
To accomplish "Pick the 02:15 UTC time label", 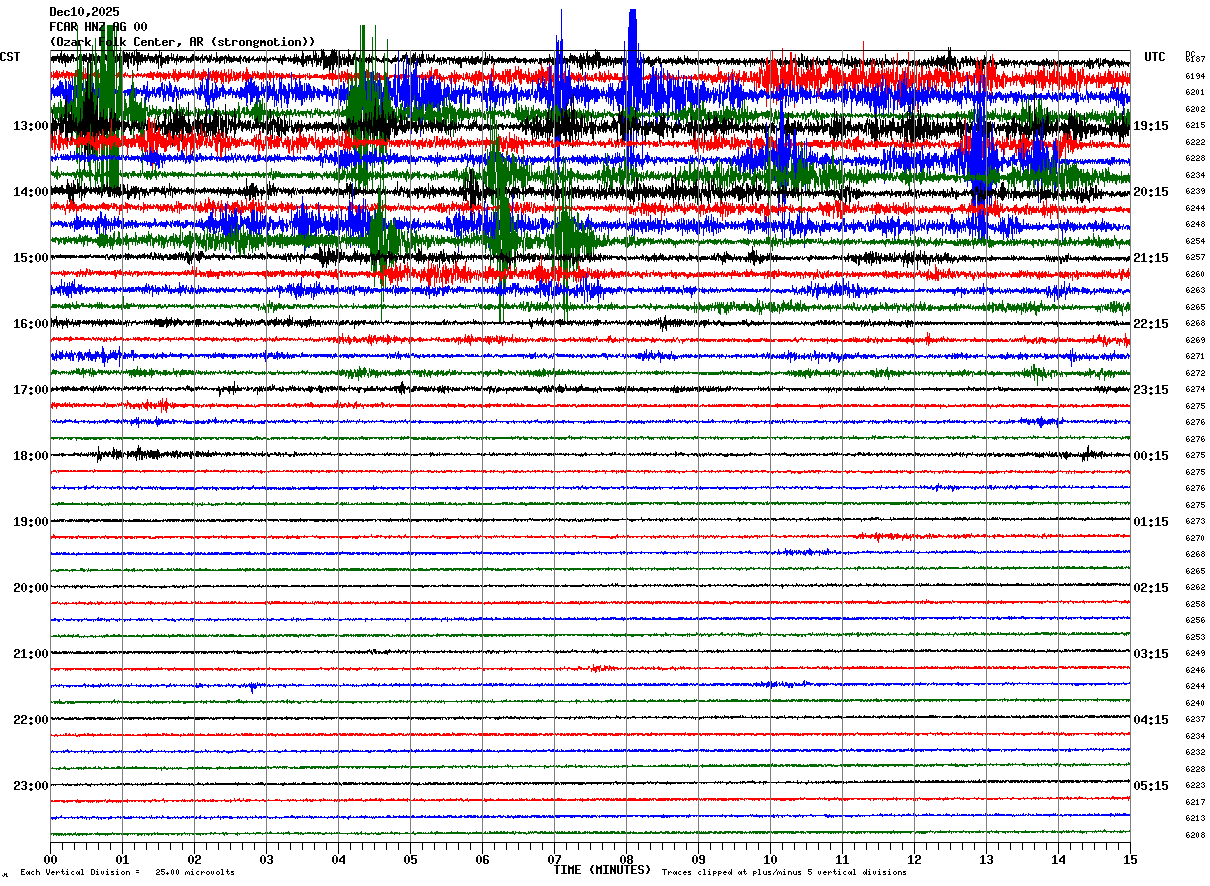I will (x=1151, y=588).
